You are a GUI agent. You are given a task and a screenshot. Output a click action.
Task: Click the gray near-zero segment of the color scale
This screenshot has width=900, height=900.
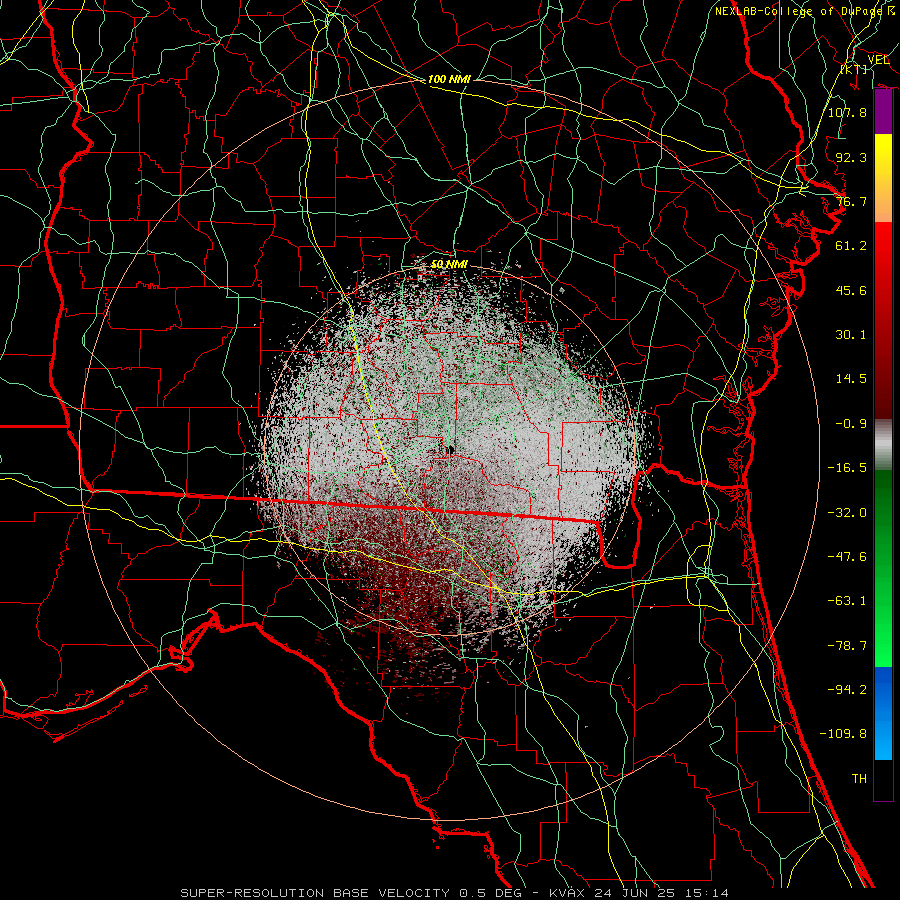(883, 444)
